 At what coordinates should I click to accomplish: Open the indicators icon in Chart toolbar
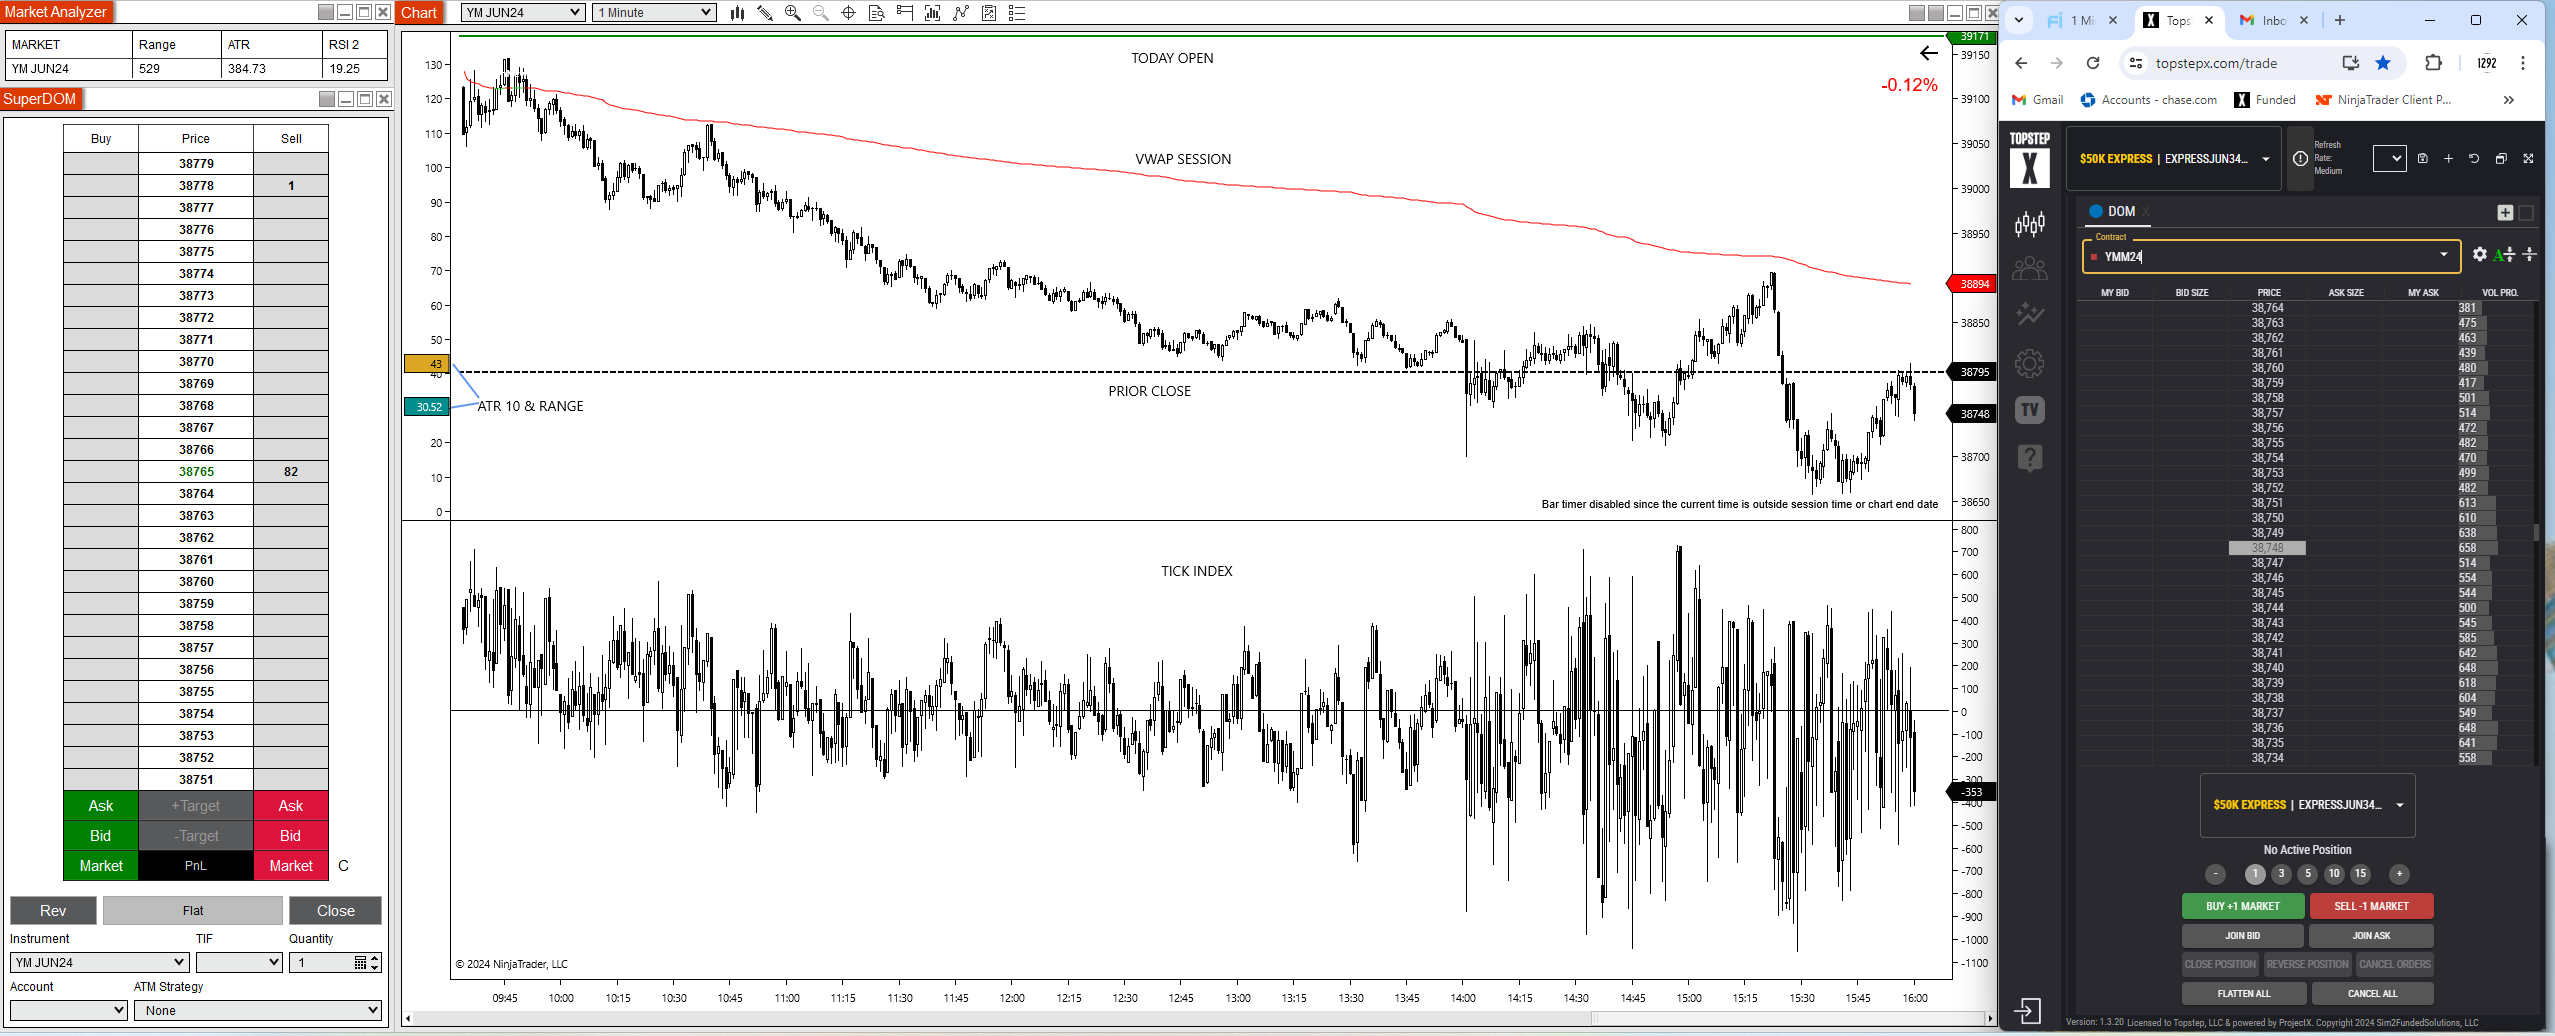[961, 13]
